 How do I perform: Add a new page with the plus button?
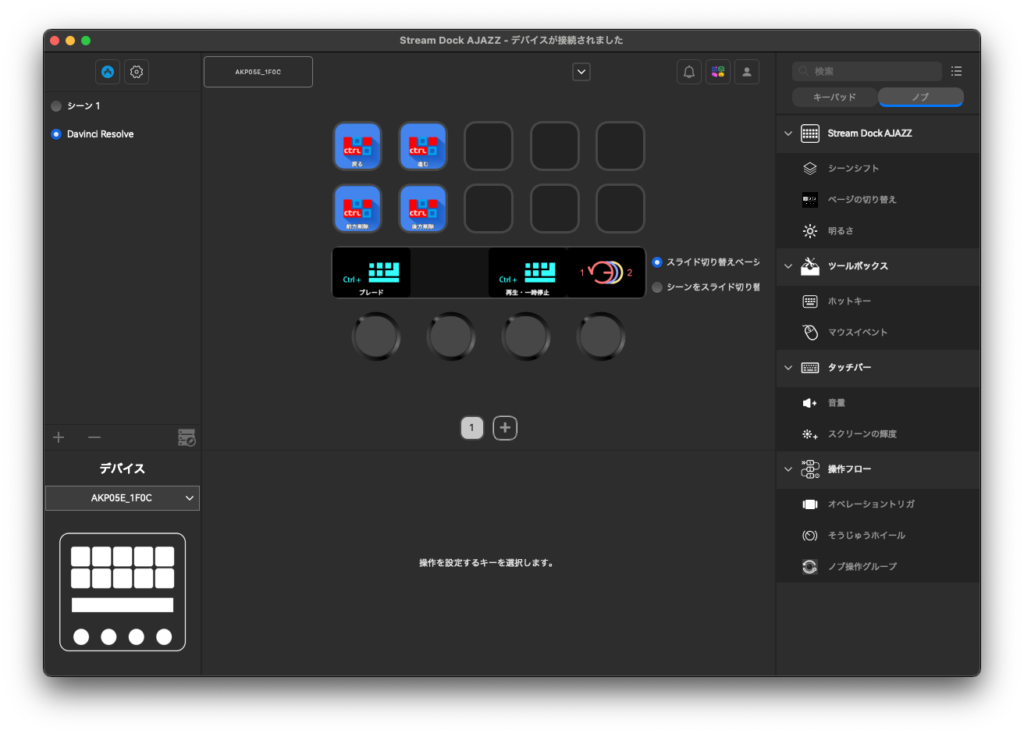point(505,427)
